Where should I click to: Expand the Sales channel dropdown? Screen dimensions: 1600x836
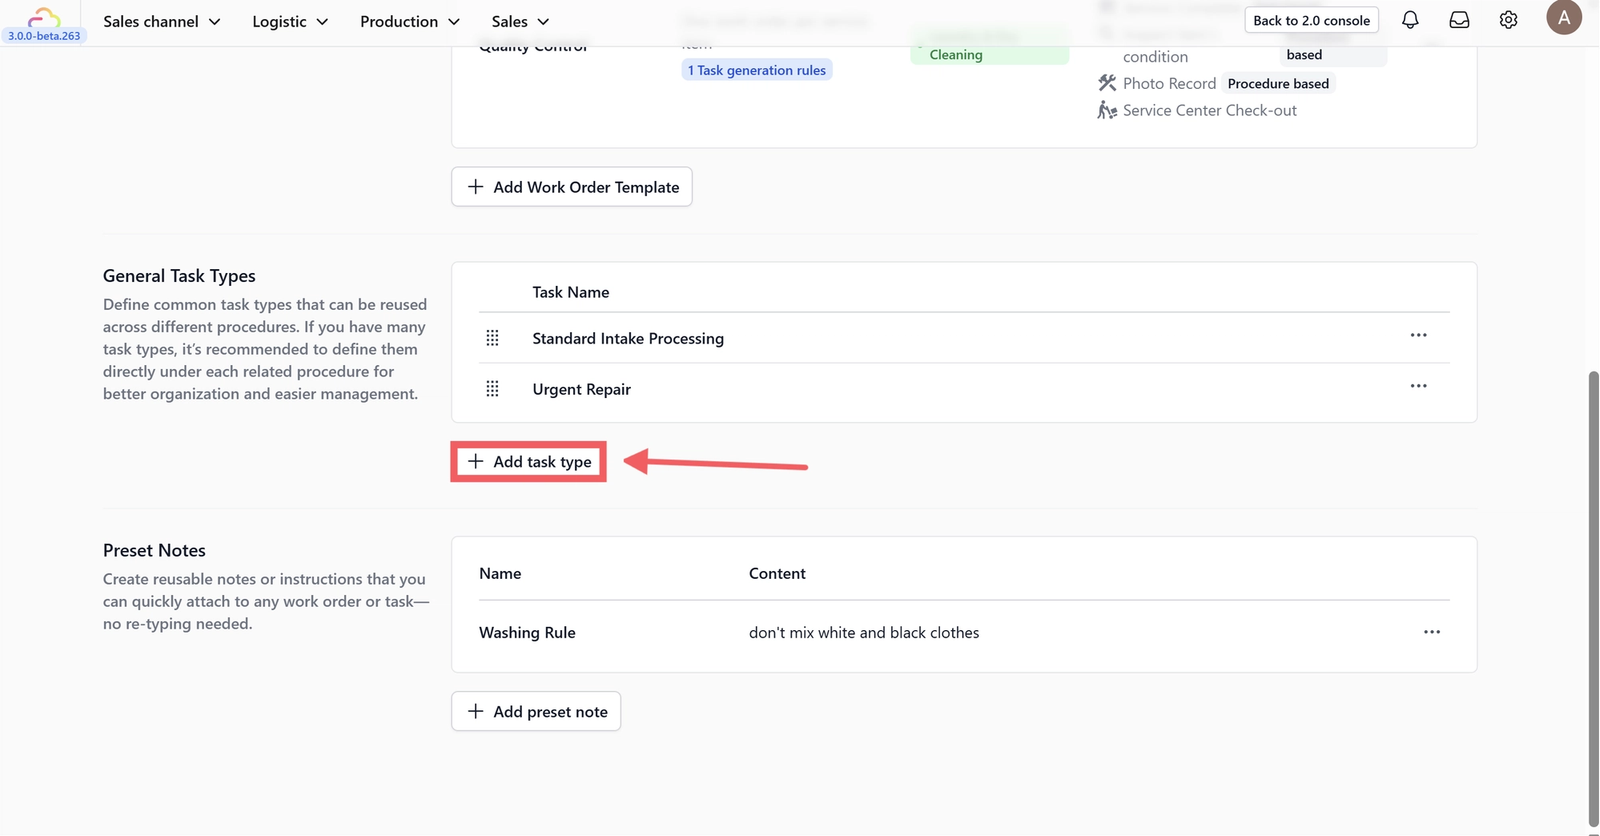point(162,21)
